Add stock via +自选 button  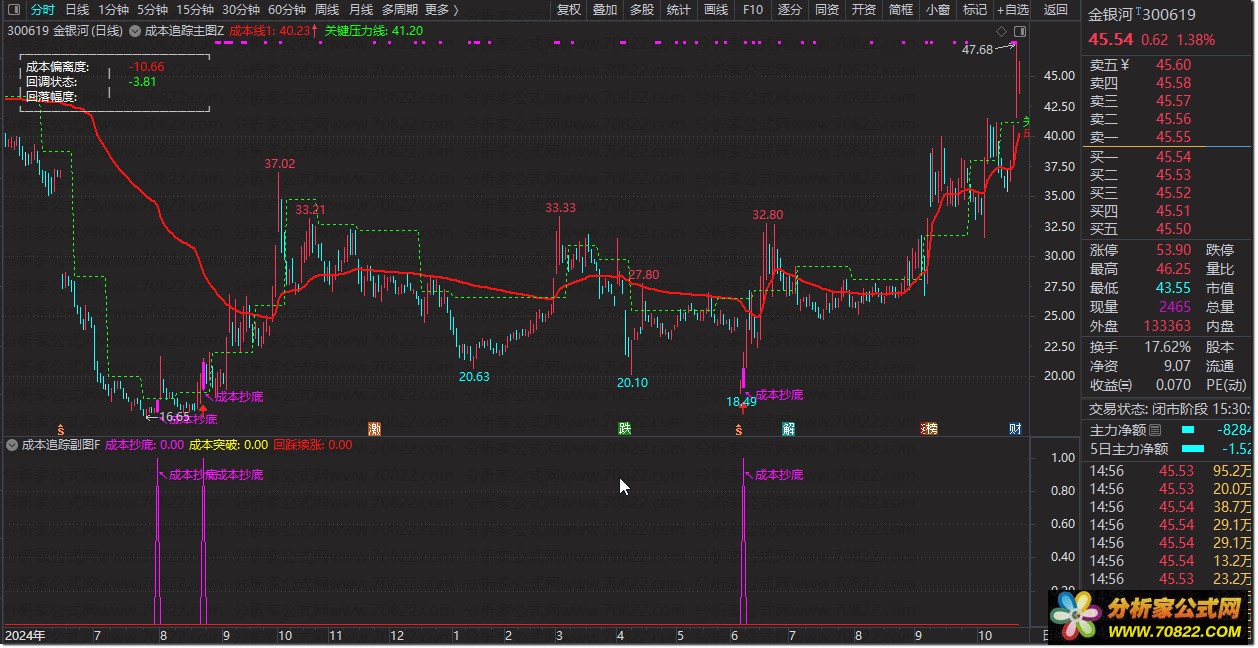(1013, 10)
